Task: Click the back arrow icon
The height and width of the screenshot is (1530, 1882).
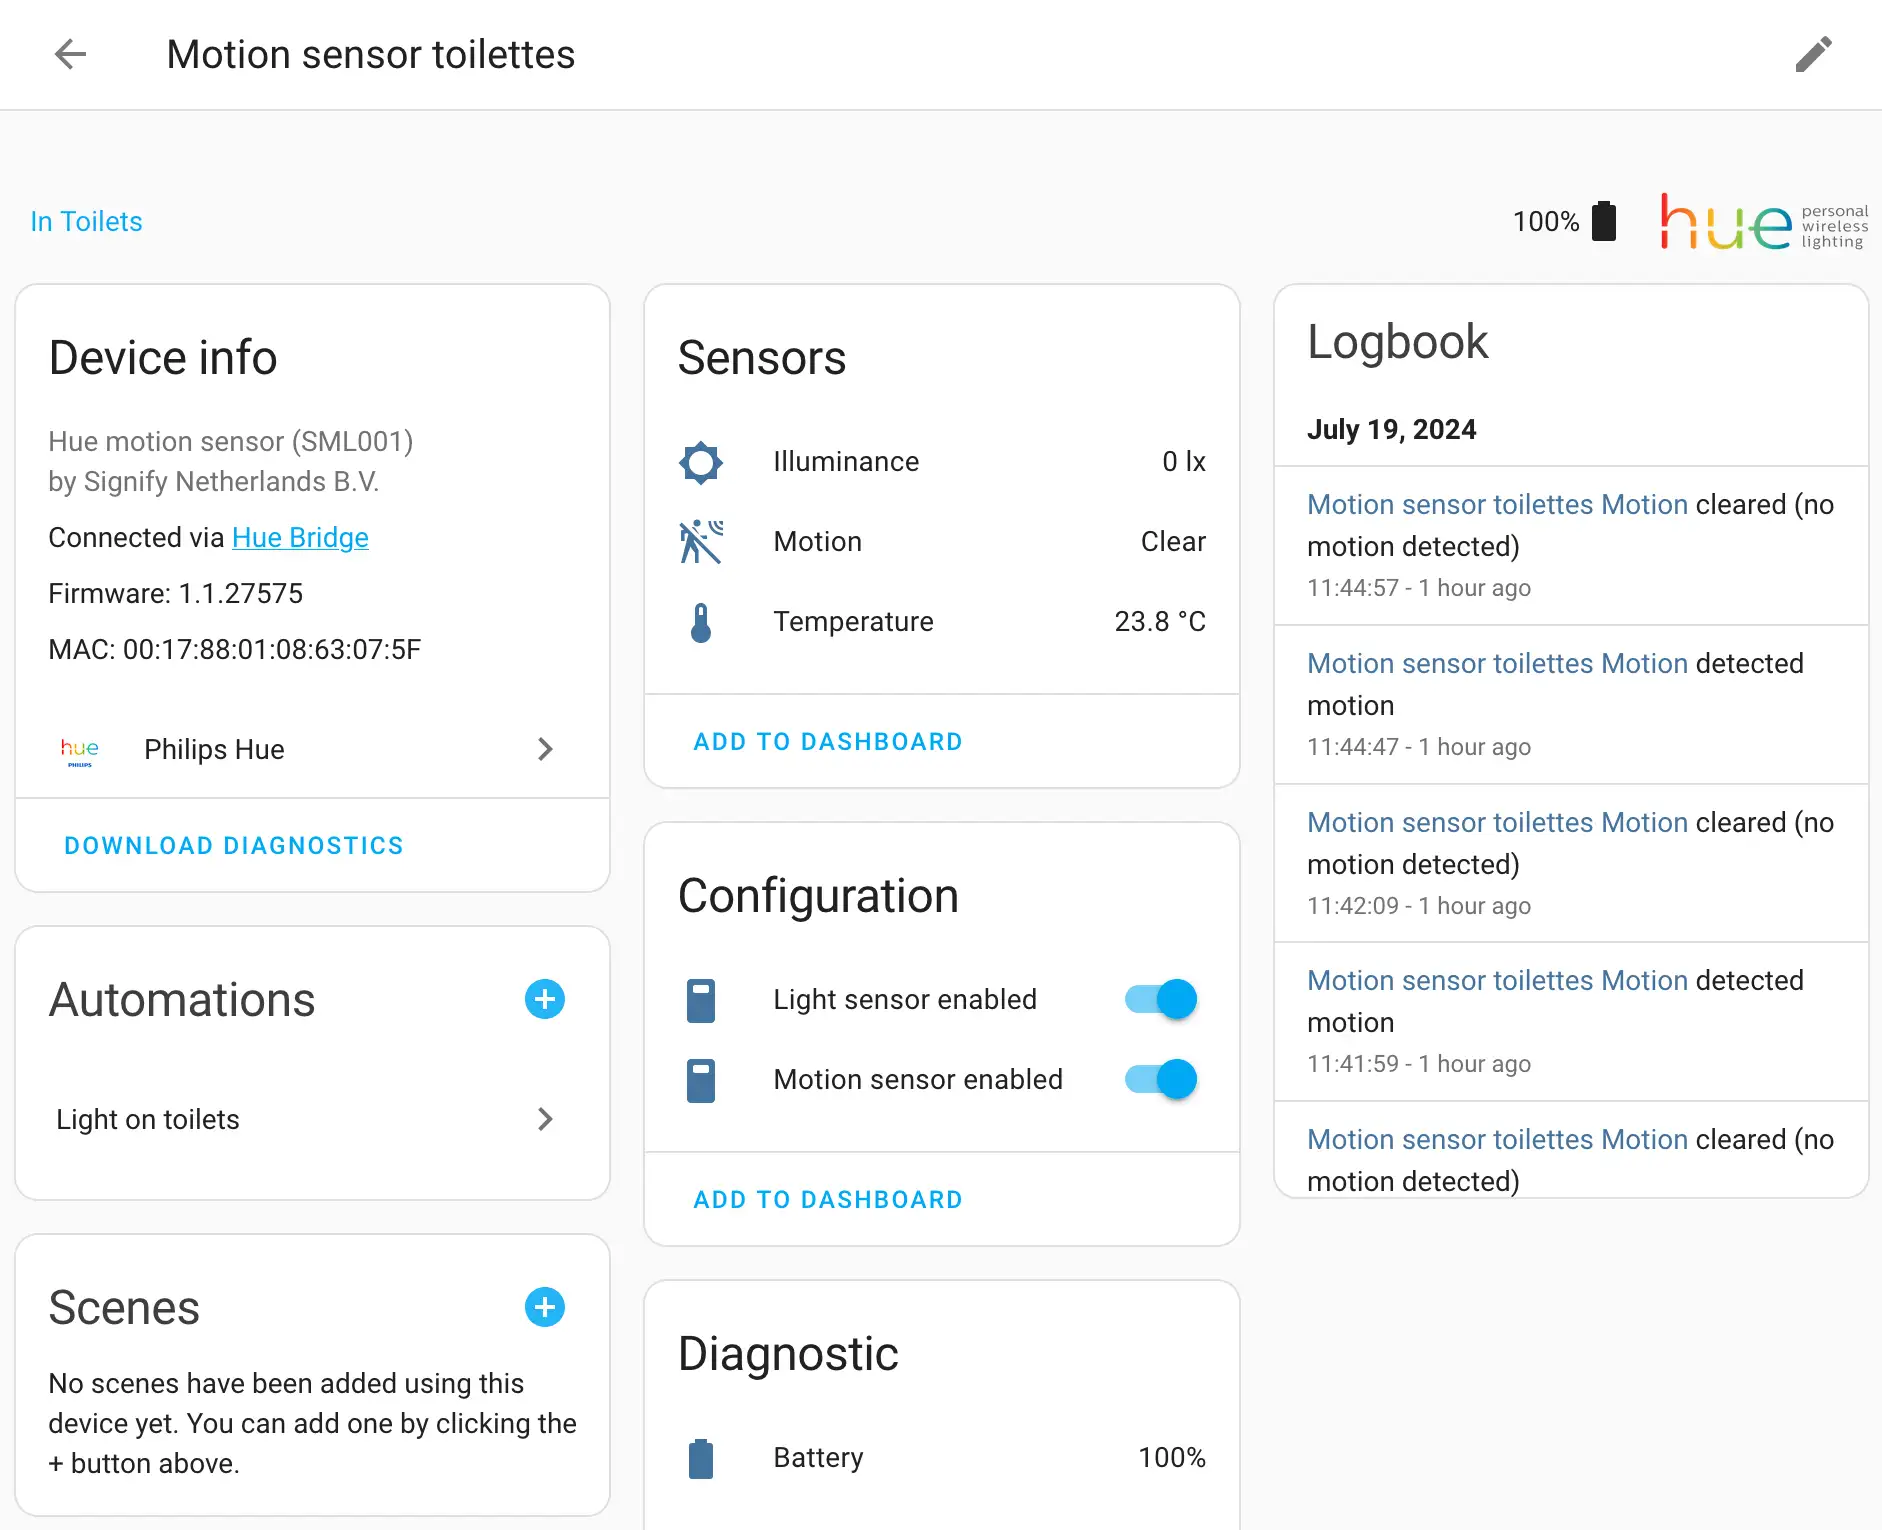Action: (x=70, y=54)
